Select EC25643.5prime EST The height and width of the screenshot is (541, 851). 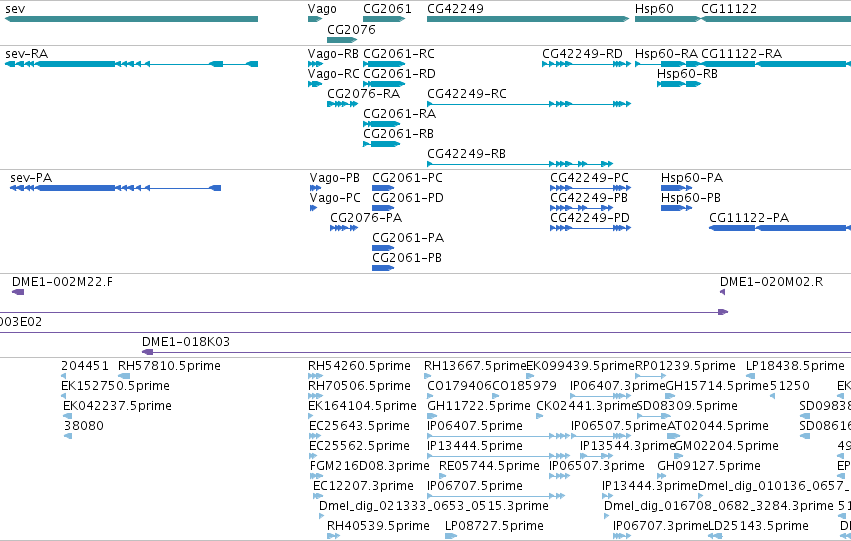tap(315, 436)
